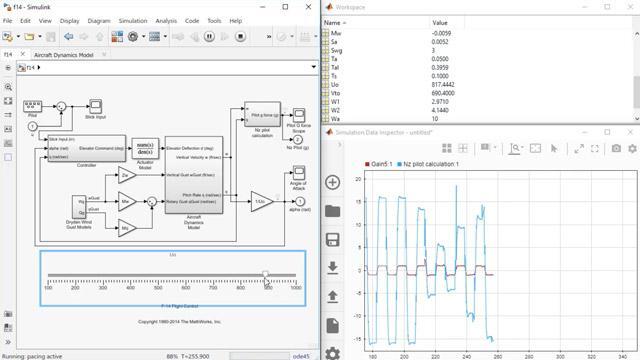Click the Forward arrow in Simulink toolbar

[84, 37]
